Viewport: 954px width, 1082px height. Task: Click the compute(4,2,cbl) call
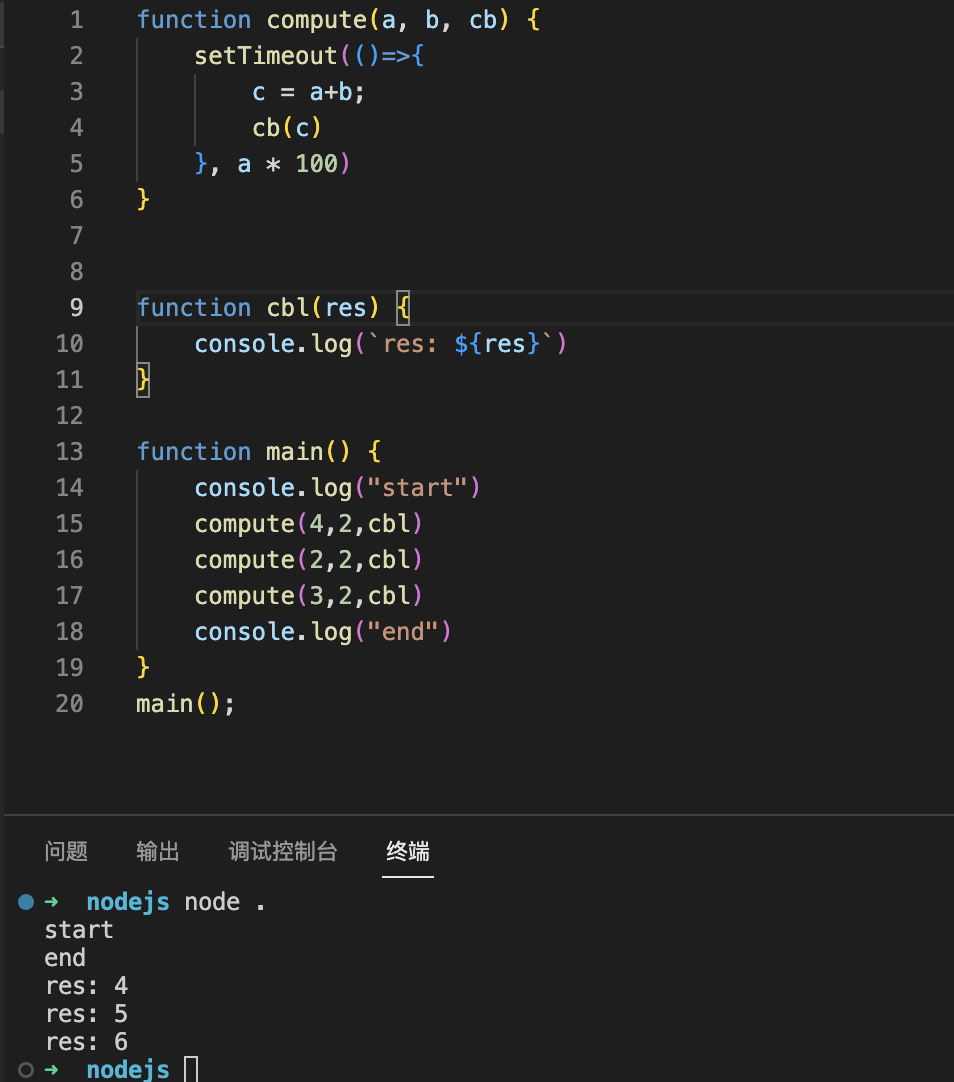click(x=308, y=524)
